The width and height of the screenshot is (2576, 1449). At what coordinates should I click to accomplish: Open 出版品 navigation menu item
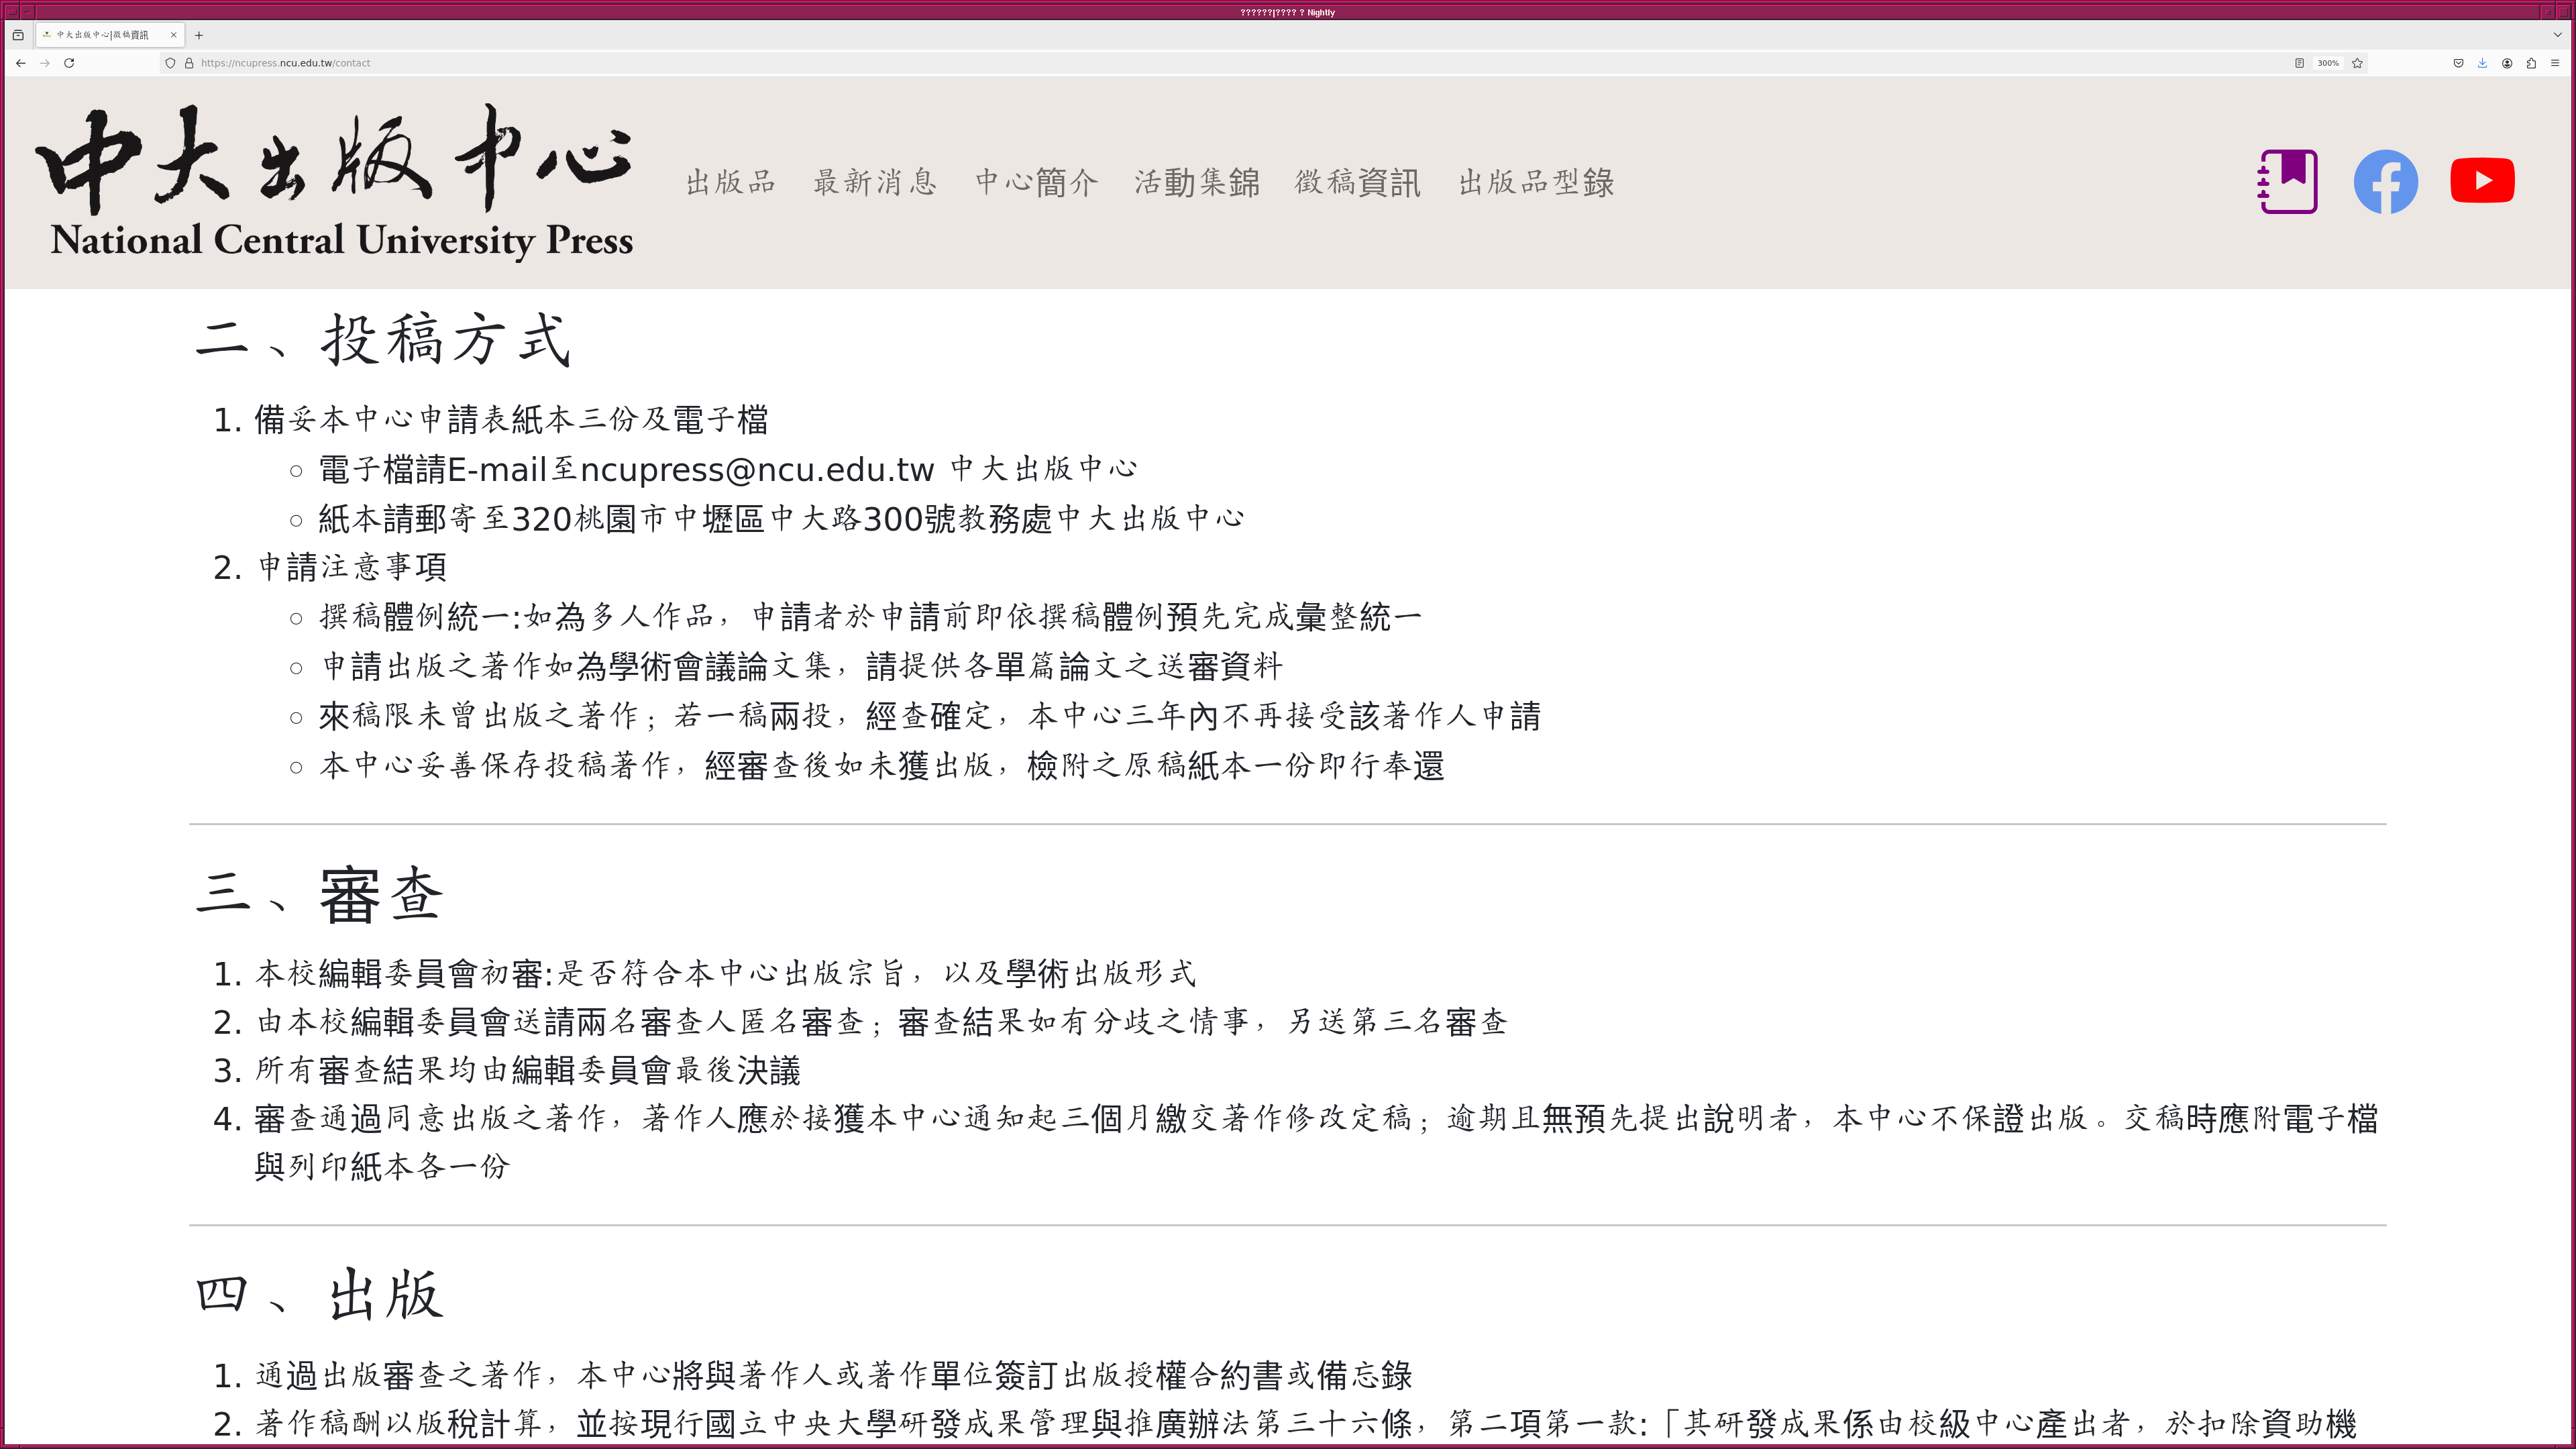[x=731, y=182]
